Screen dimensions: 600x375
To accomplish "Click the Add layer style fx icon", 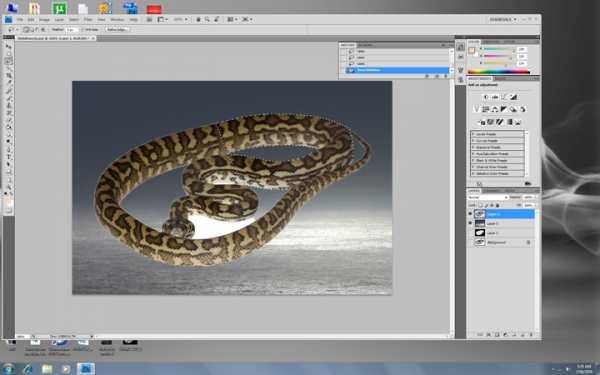I will pyautogui.click(x=489, y=335).
